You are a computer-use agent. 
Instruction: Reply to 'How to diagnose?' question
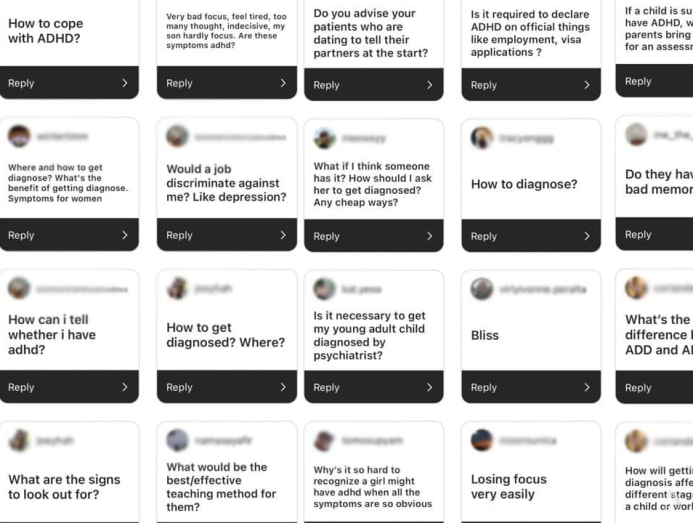[484, 236]
